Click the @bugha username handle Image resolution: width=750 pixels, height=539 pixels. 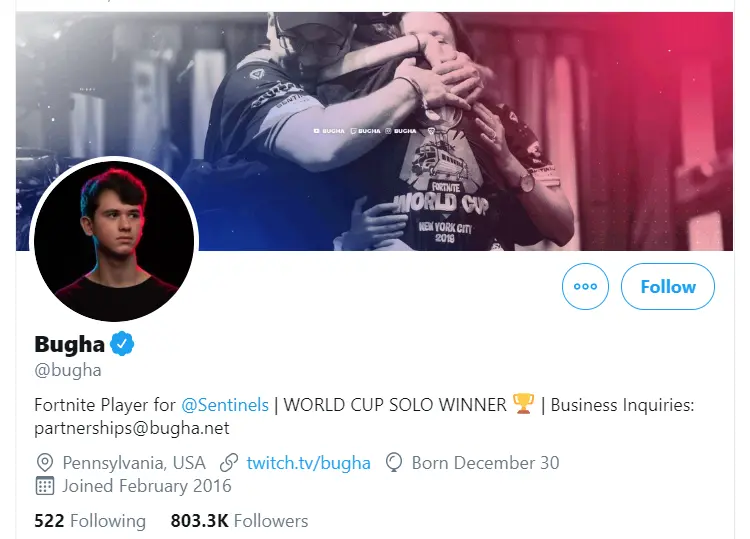[68, 370]
